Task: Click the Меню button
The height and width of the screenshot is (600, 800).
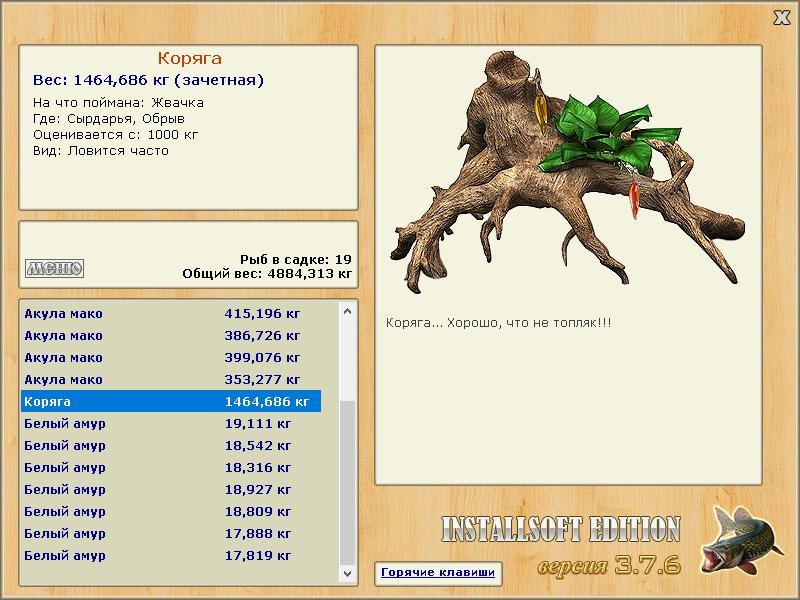Action: pos(55,268)
